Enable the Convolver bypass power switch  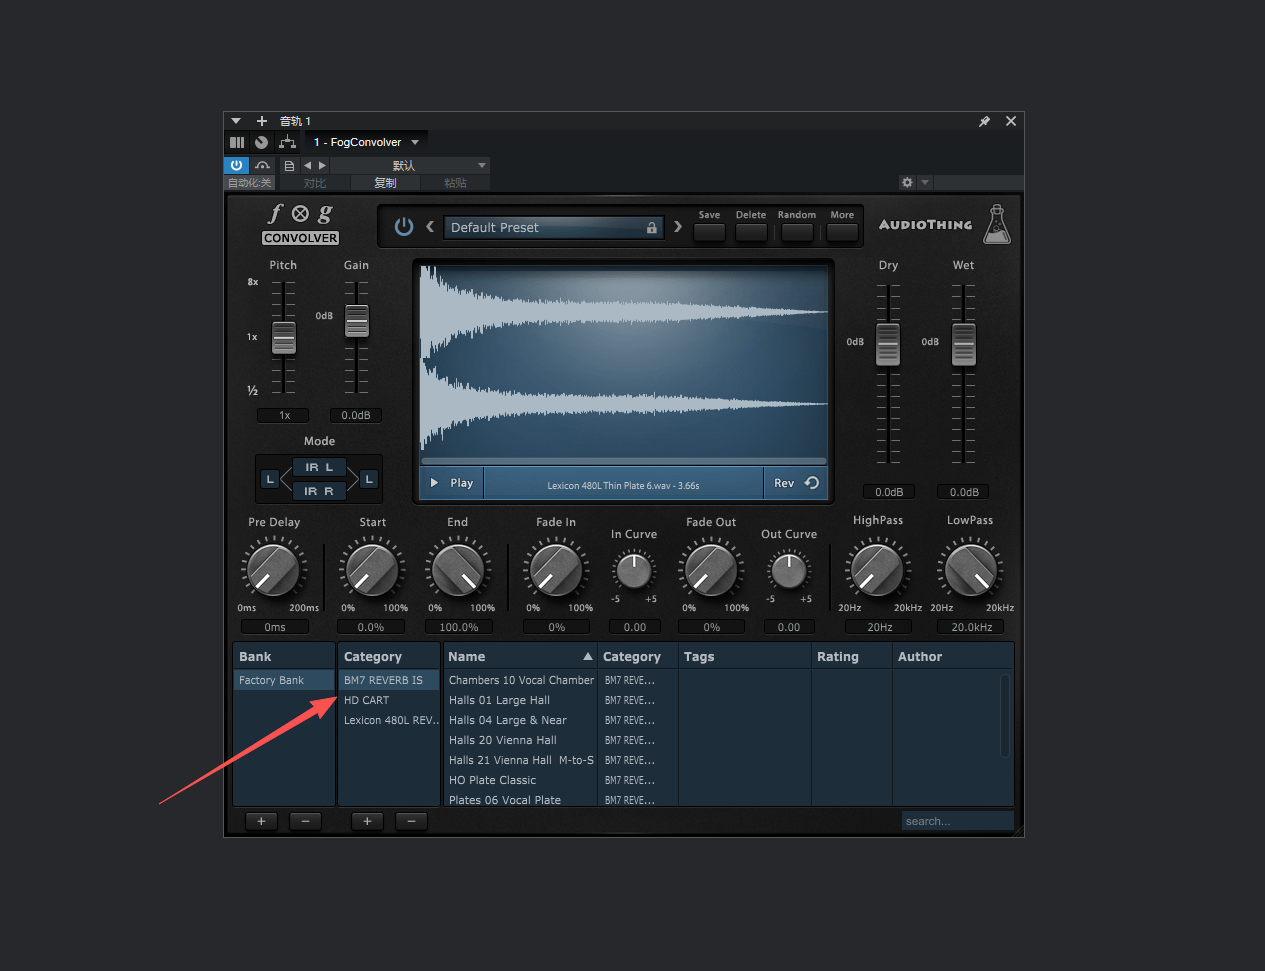pos(405,227)
